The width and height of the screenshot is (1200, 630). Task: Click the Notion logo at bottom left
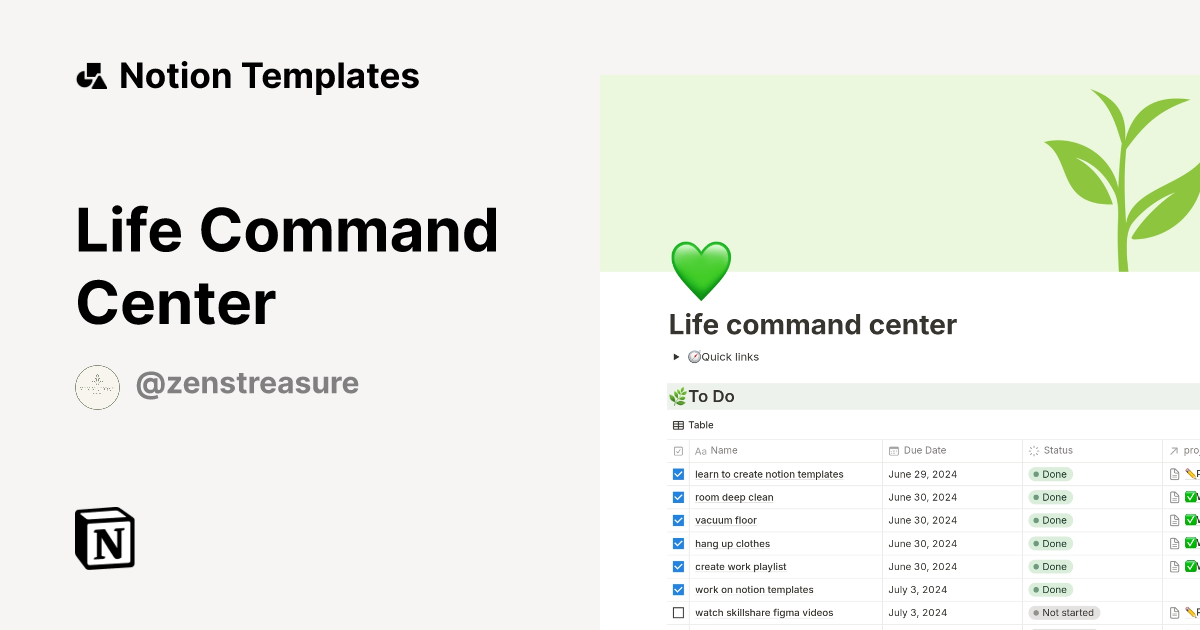coord(104,539)
